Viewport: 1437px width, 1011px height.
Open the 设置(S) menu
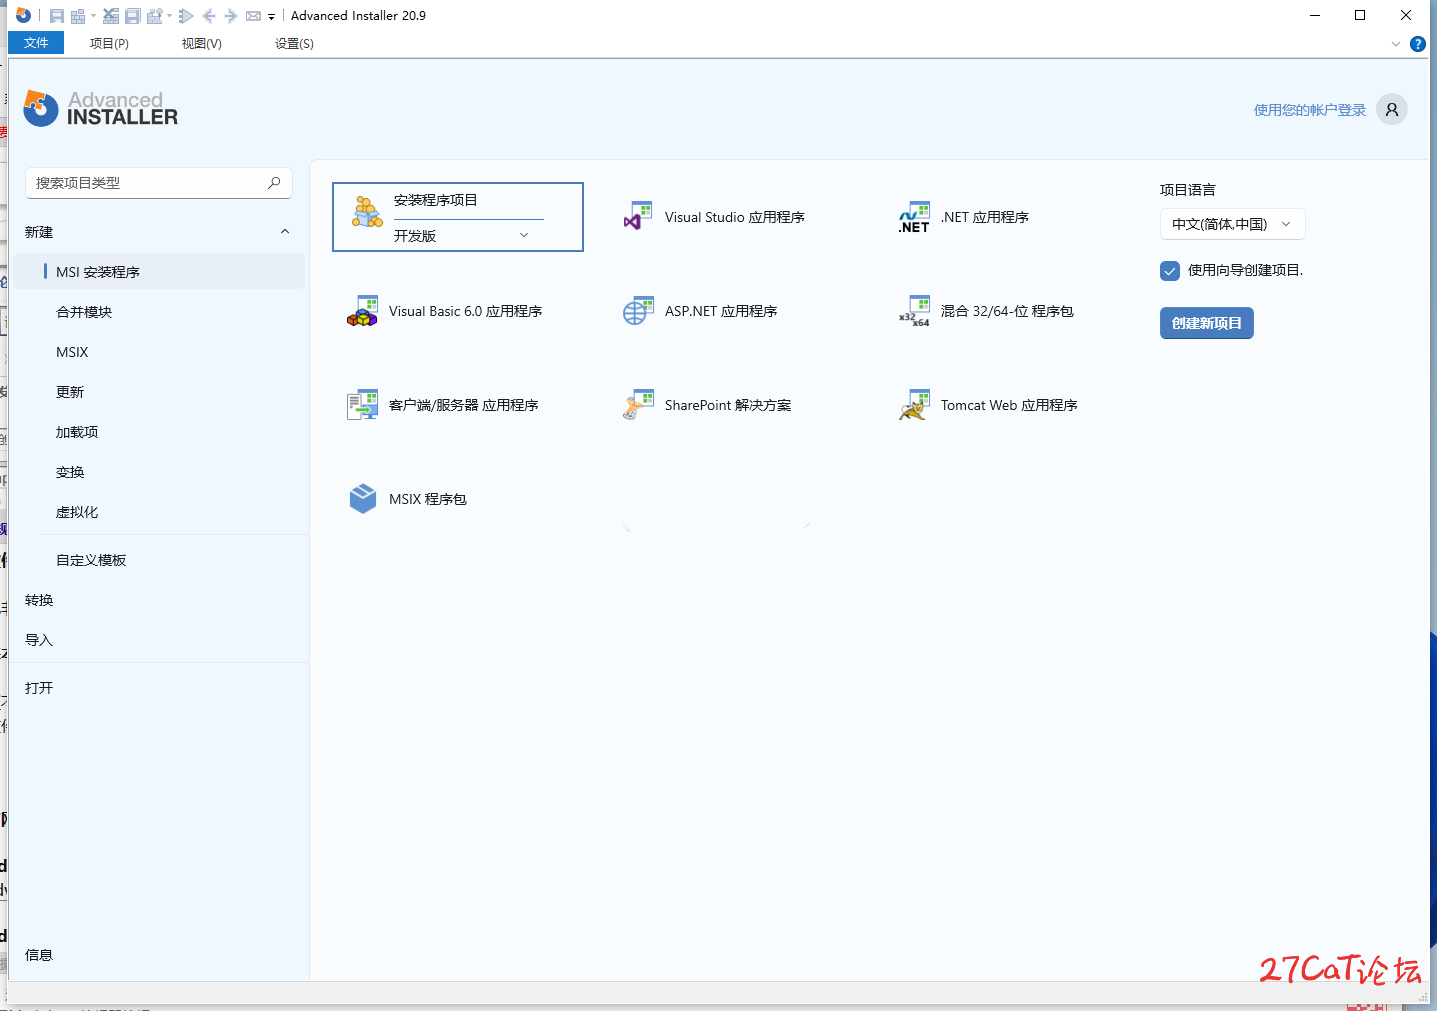coord(294,43)
